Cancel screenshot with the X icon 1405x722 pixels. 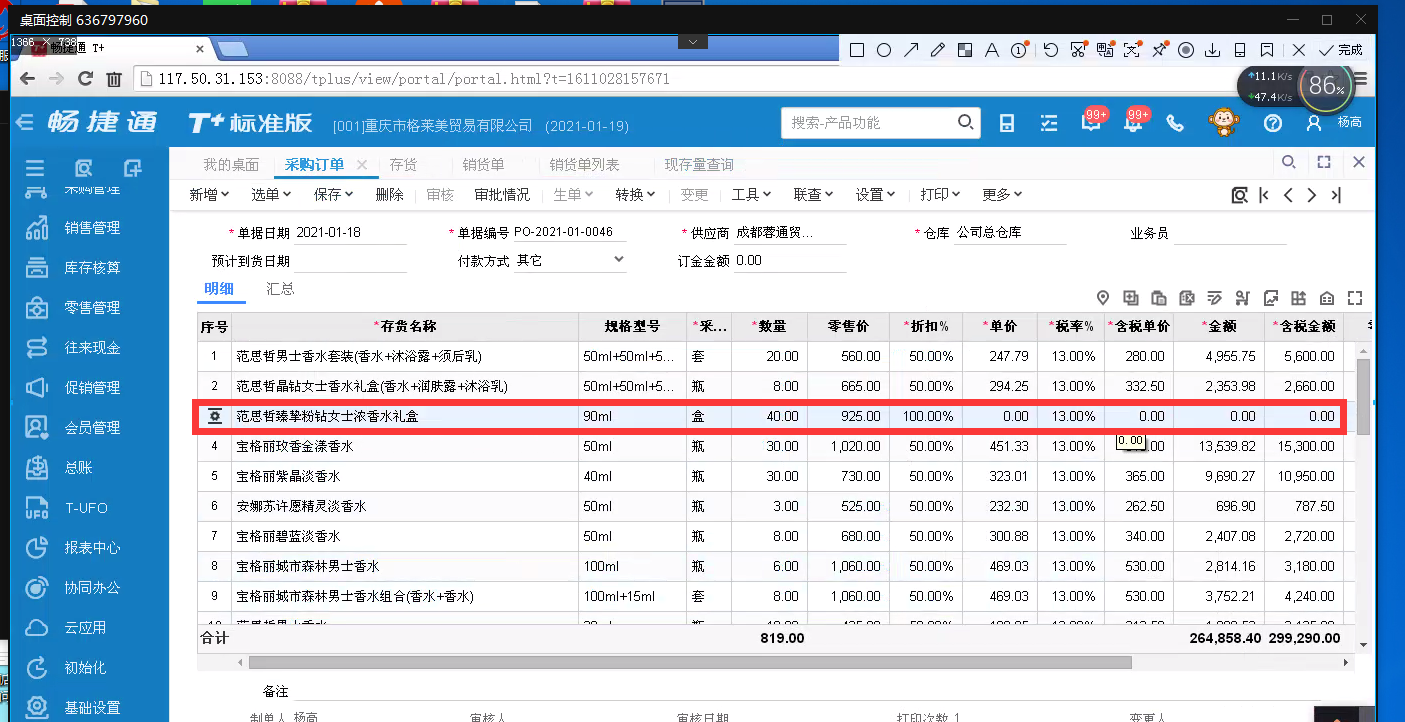click(x=1299, y=49)
